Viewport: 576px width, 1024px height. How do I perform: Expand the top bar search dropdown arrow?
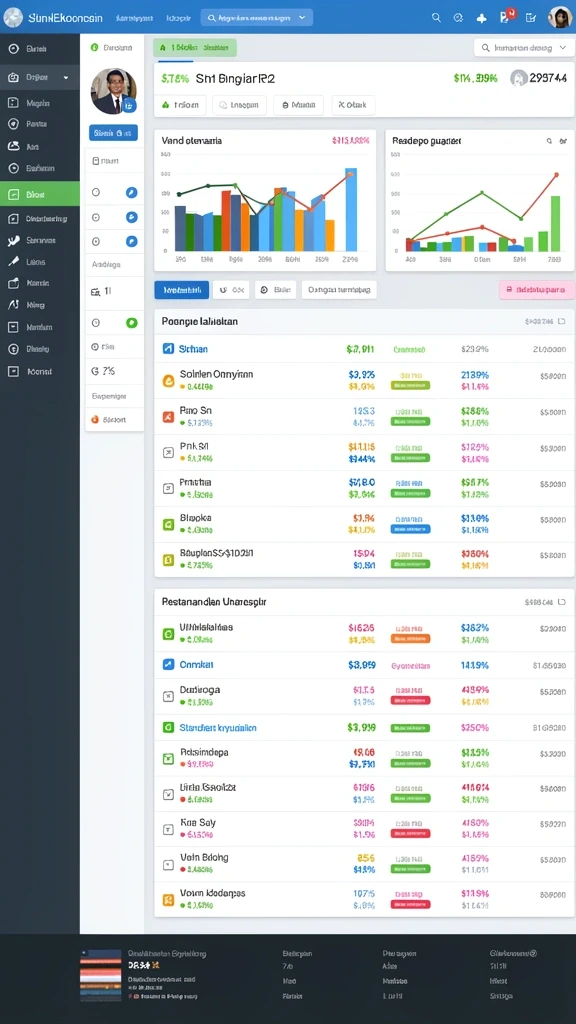[302, 18]
